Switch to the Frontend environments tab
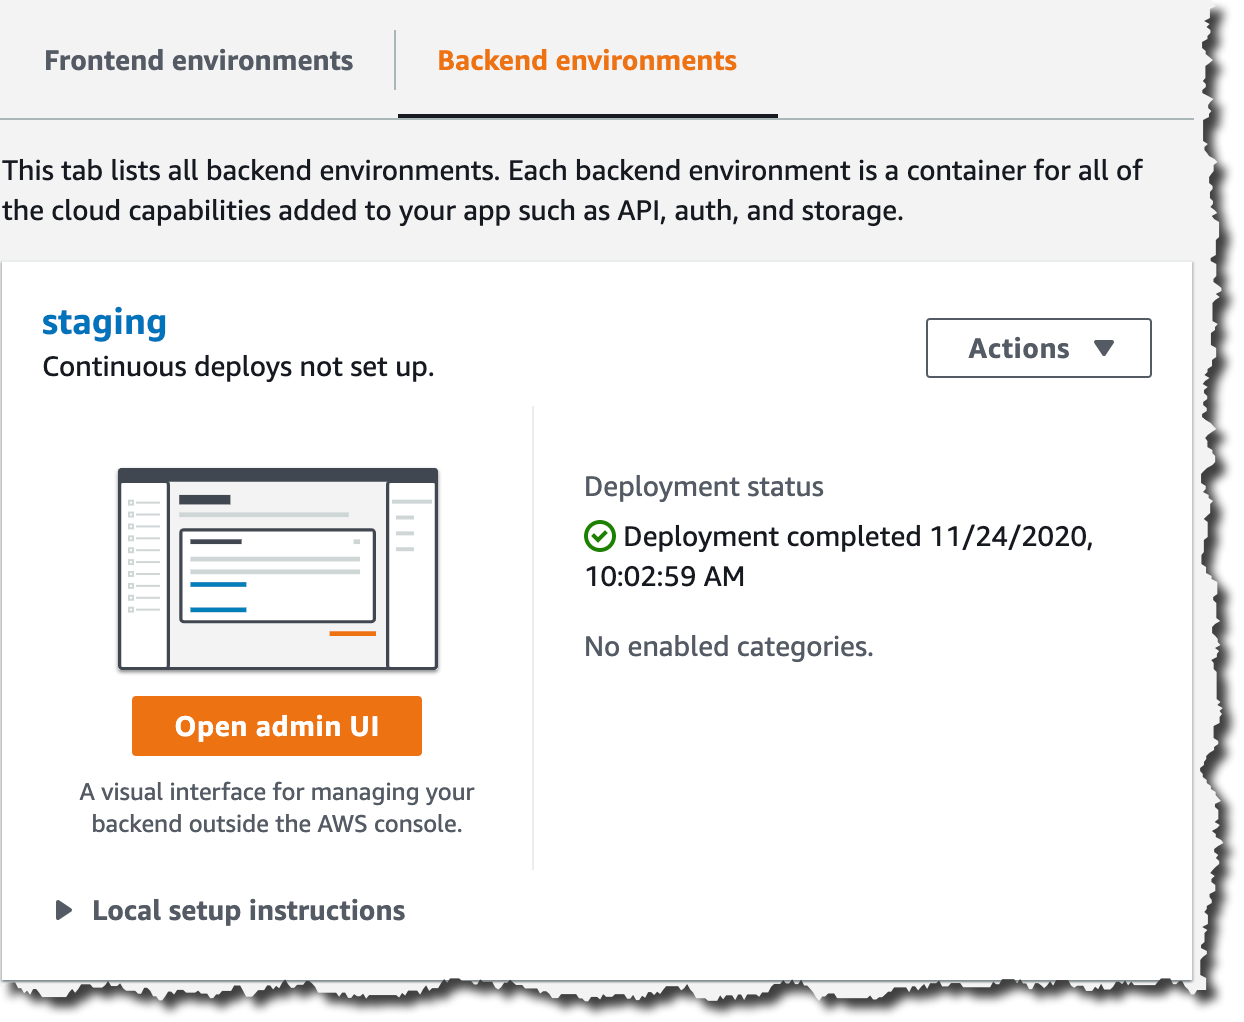This screenshot has height=1022, width=1244. (199, 61)
